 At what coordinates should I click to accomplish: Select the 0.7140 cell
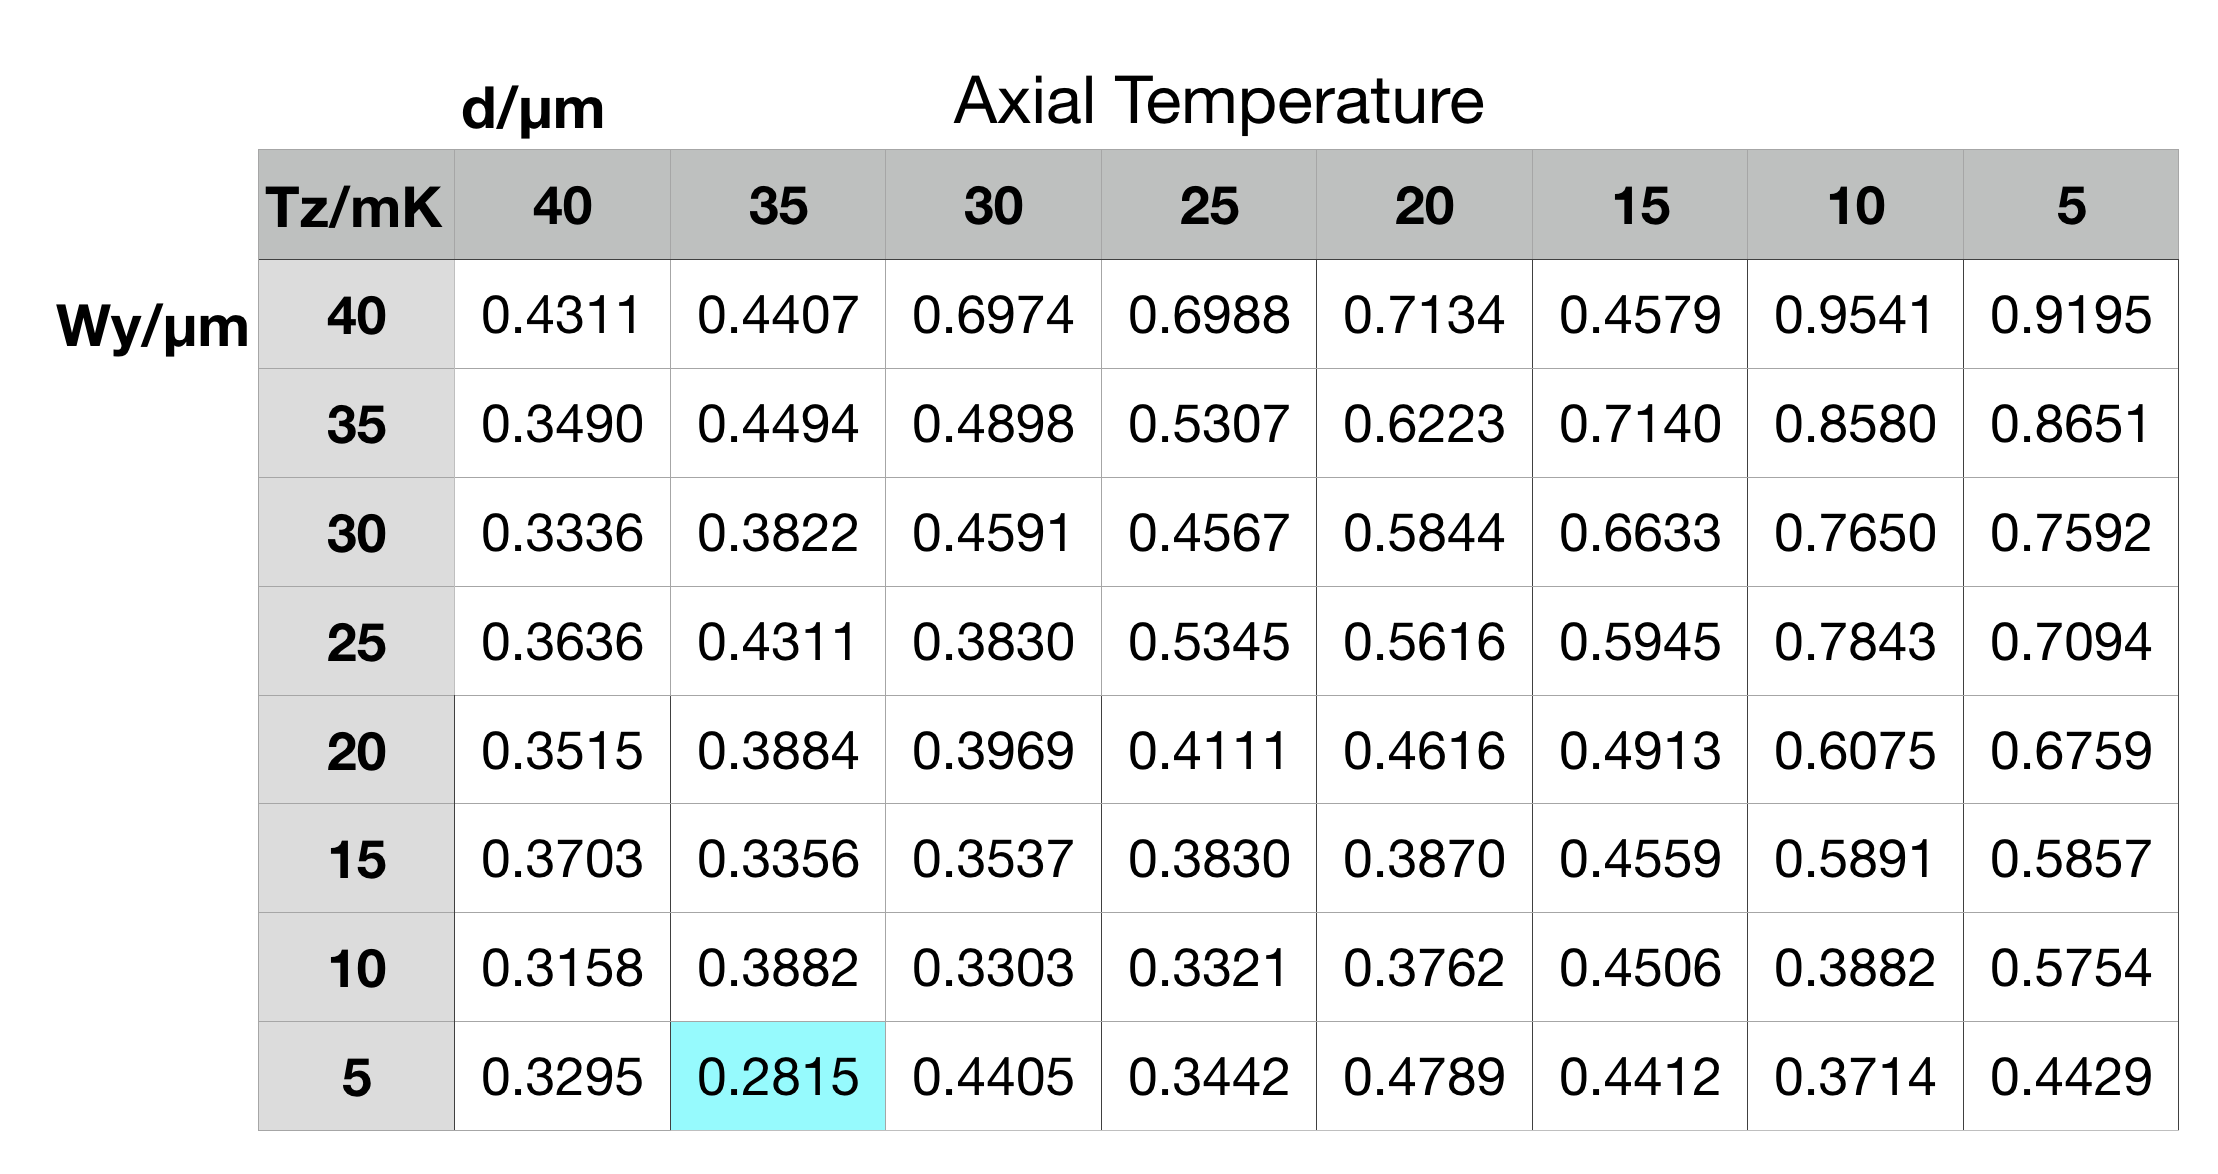(x=1640, y=423)
